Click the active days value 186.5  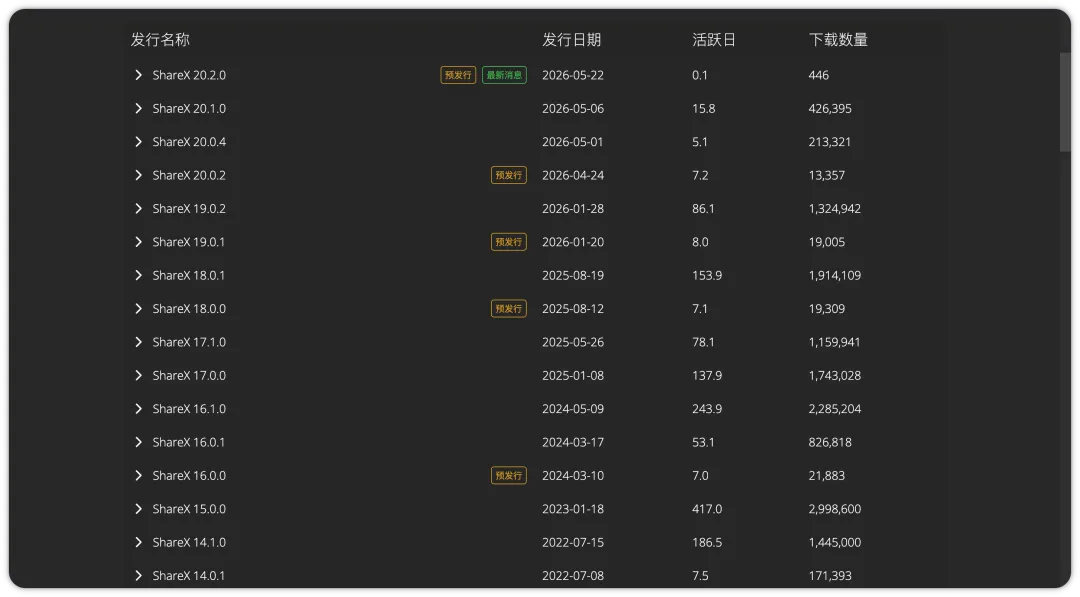point(707,543)
